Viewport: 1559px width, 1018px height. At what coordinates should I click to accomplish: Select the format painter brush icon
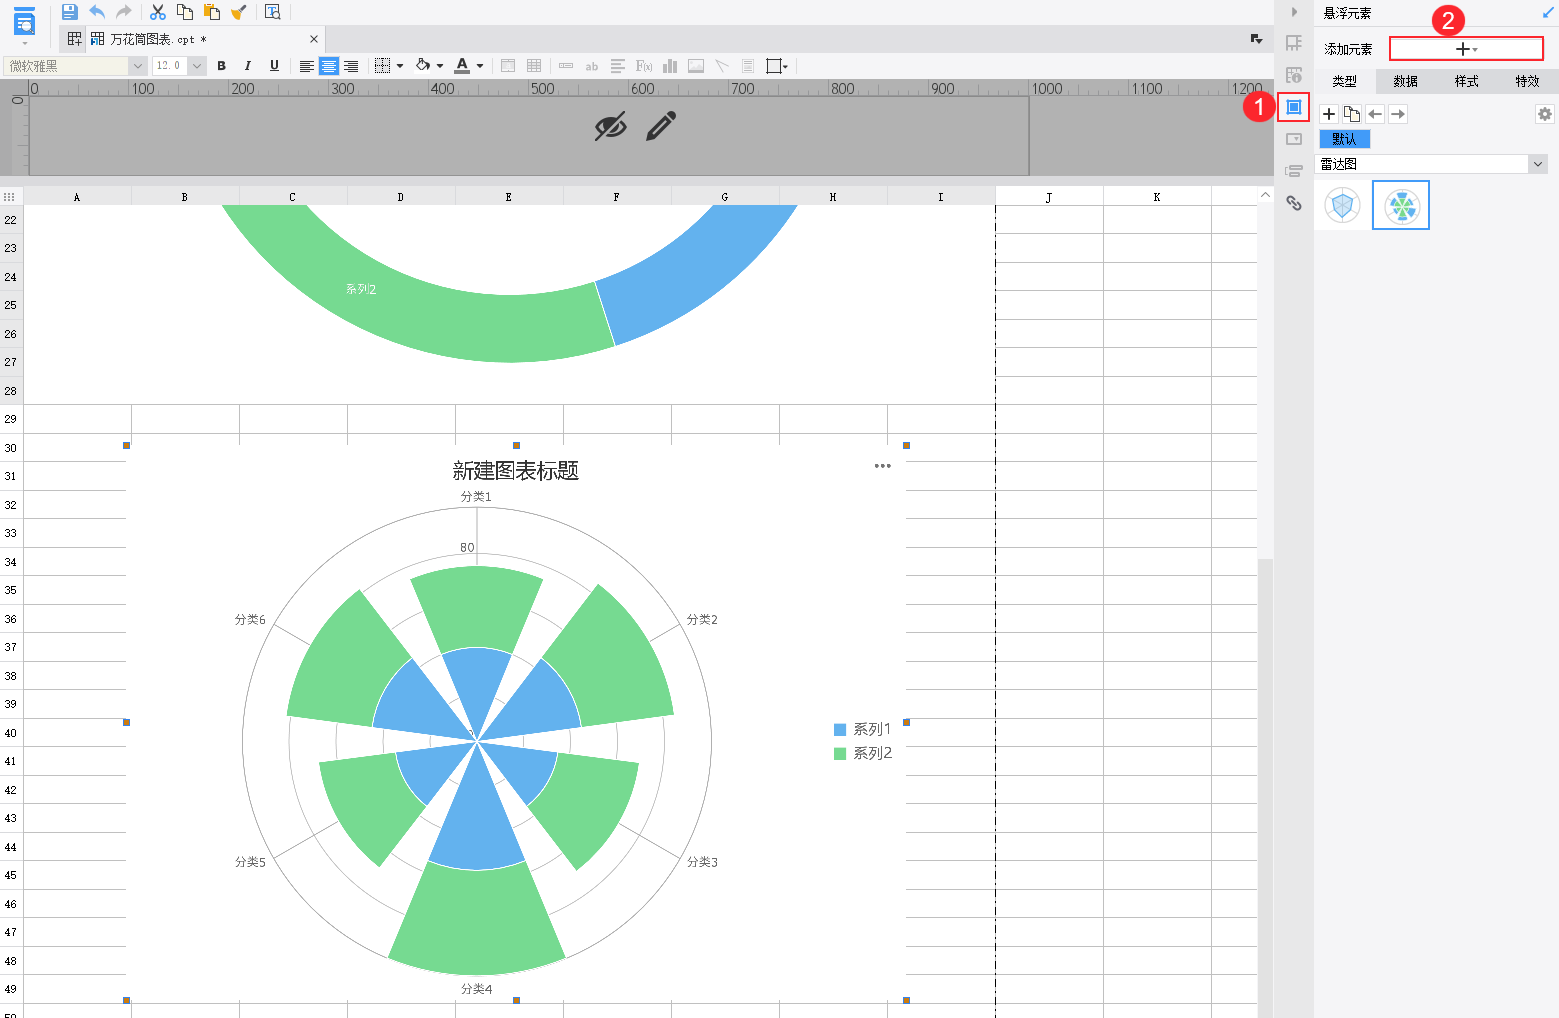pyautogui.click(x=238, y=12)
